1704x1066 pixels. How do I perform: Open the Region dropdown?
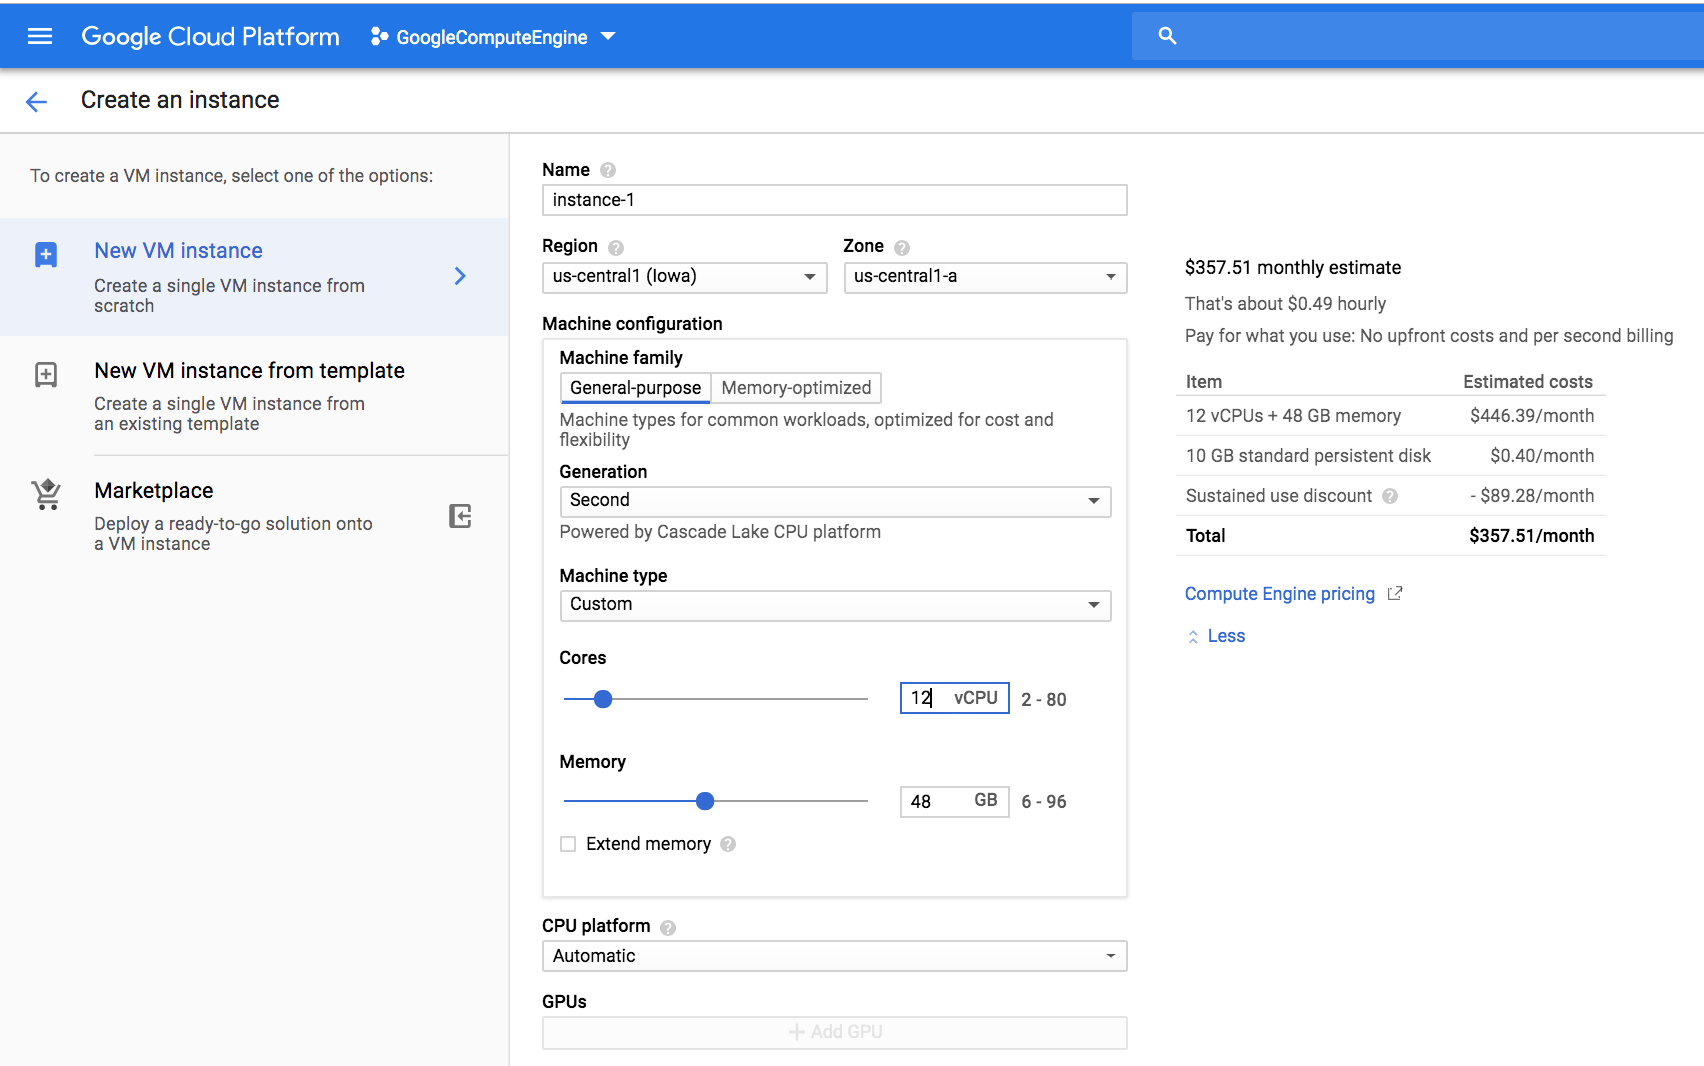tap(684, 277)
